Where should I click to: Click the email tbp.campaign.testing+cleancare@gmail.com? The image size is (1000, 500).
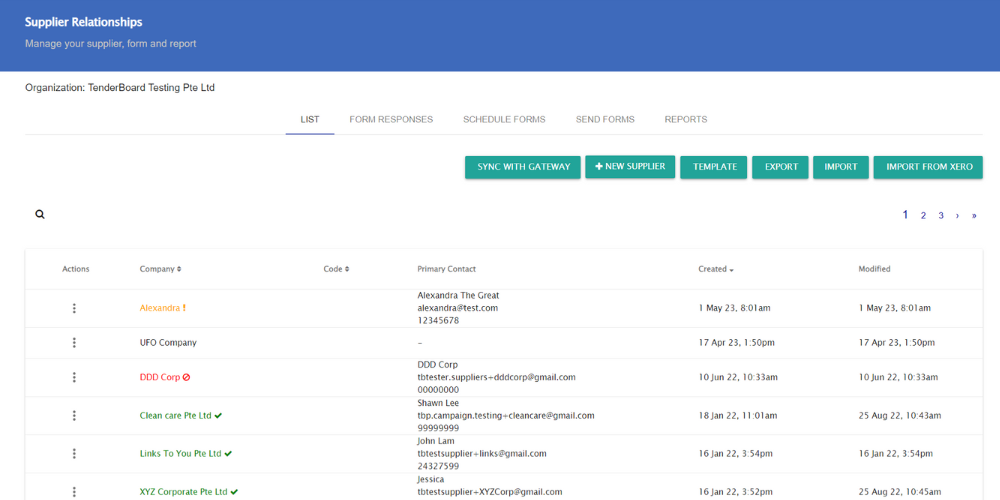(x=506, y=416)
